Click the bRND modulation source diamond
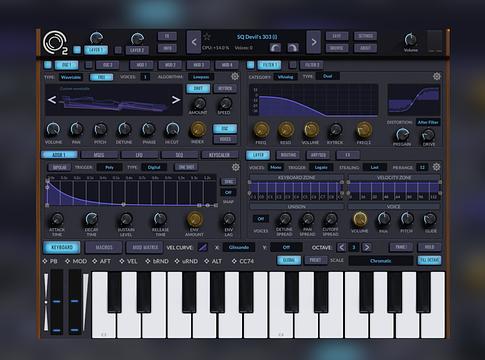Screen dimensions: 485x360 pyautogui.click(x=148, y=261)
